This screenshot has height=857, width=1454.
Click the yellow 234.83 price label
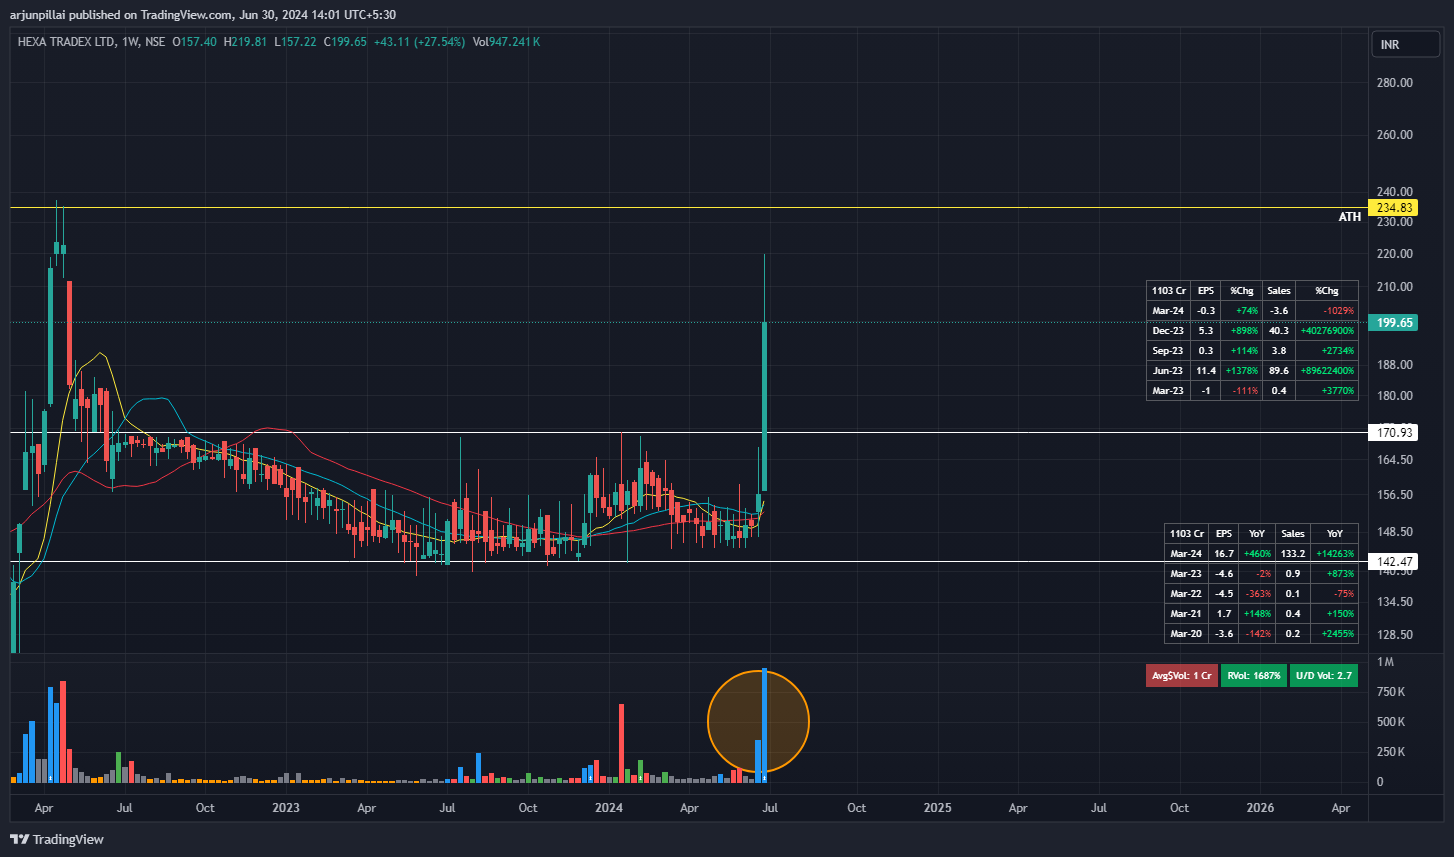tap(1394, 208)
